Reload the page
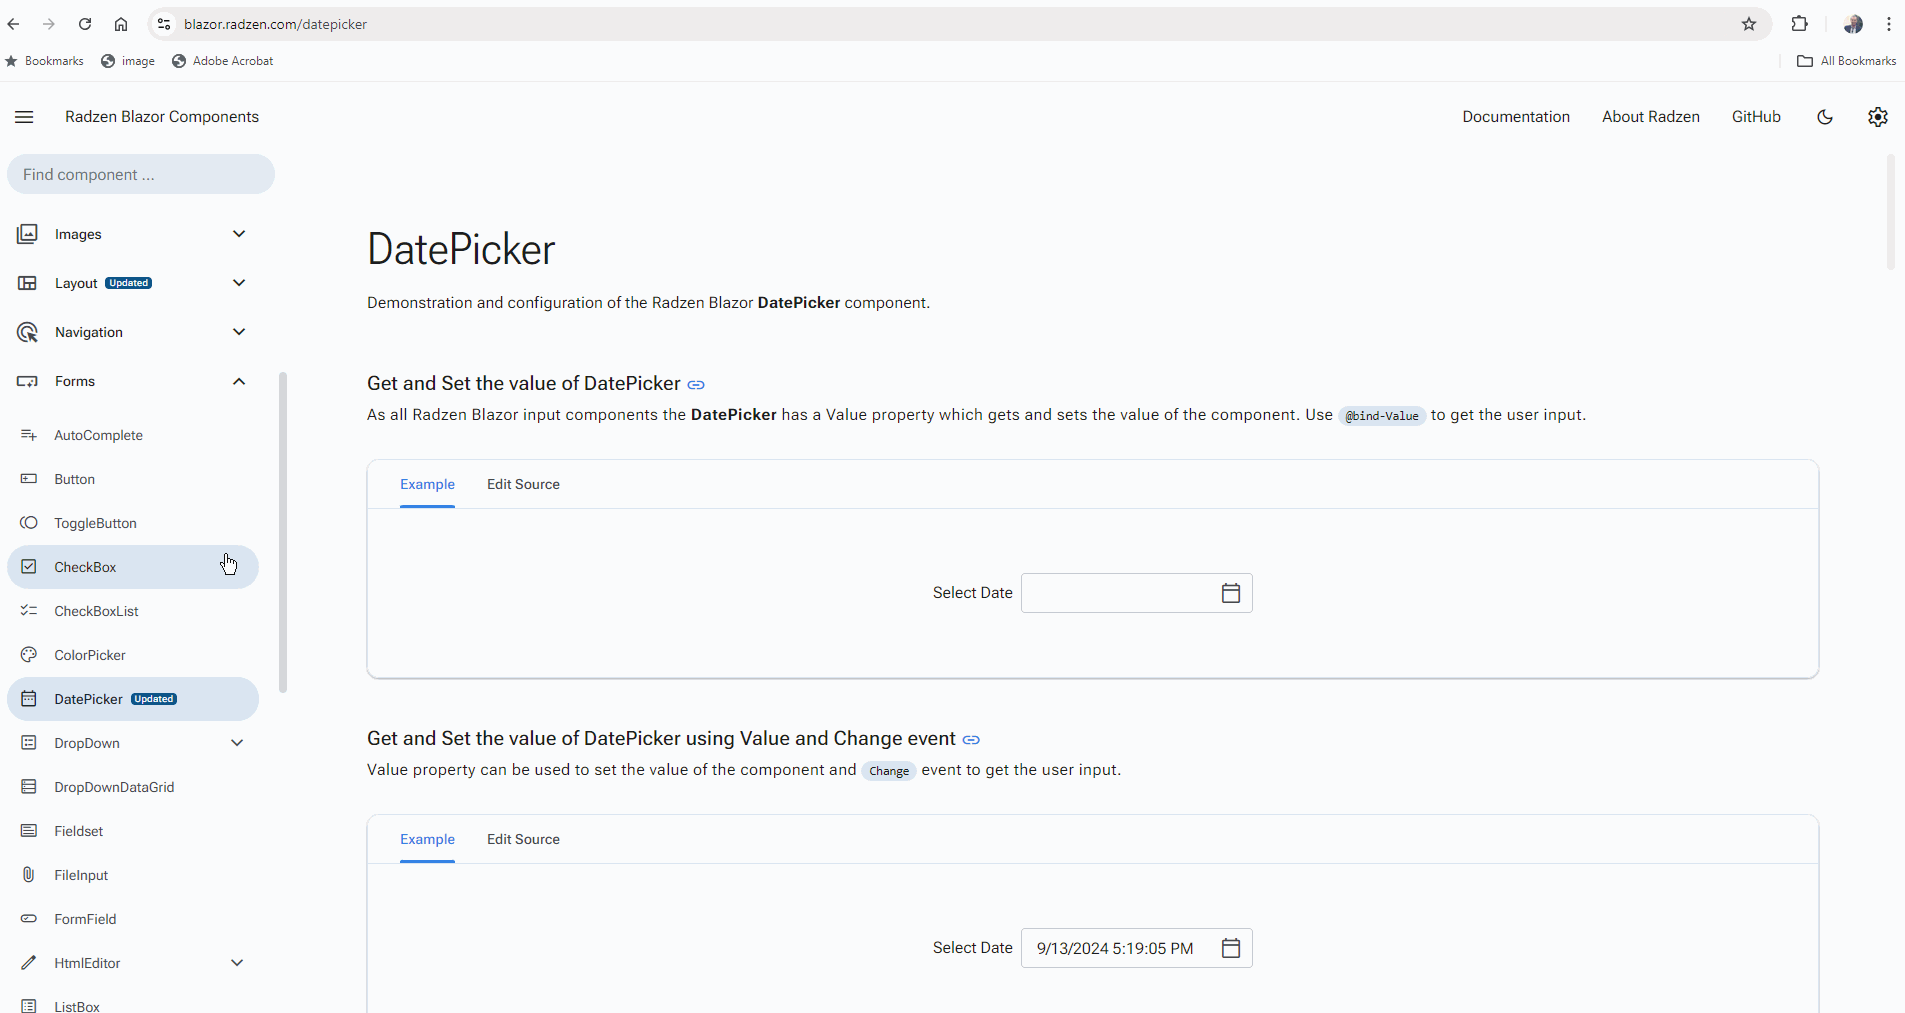The height and width of the screenshot is (1013, 1905). coord(85,24)
